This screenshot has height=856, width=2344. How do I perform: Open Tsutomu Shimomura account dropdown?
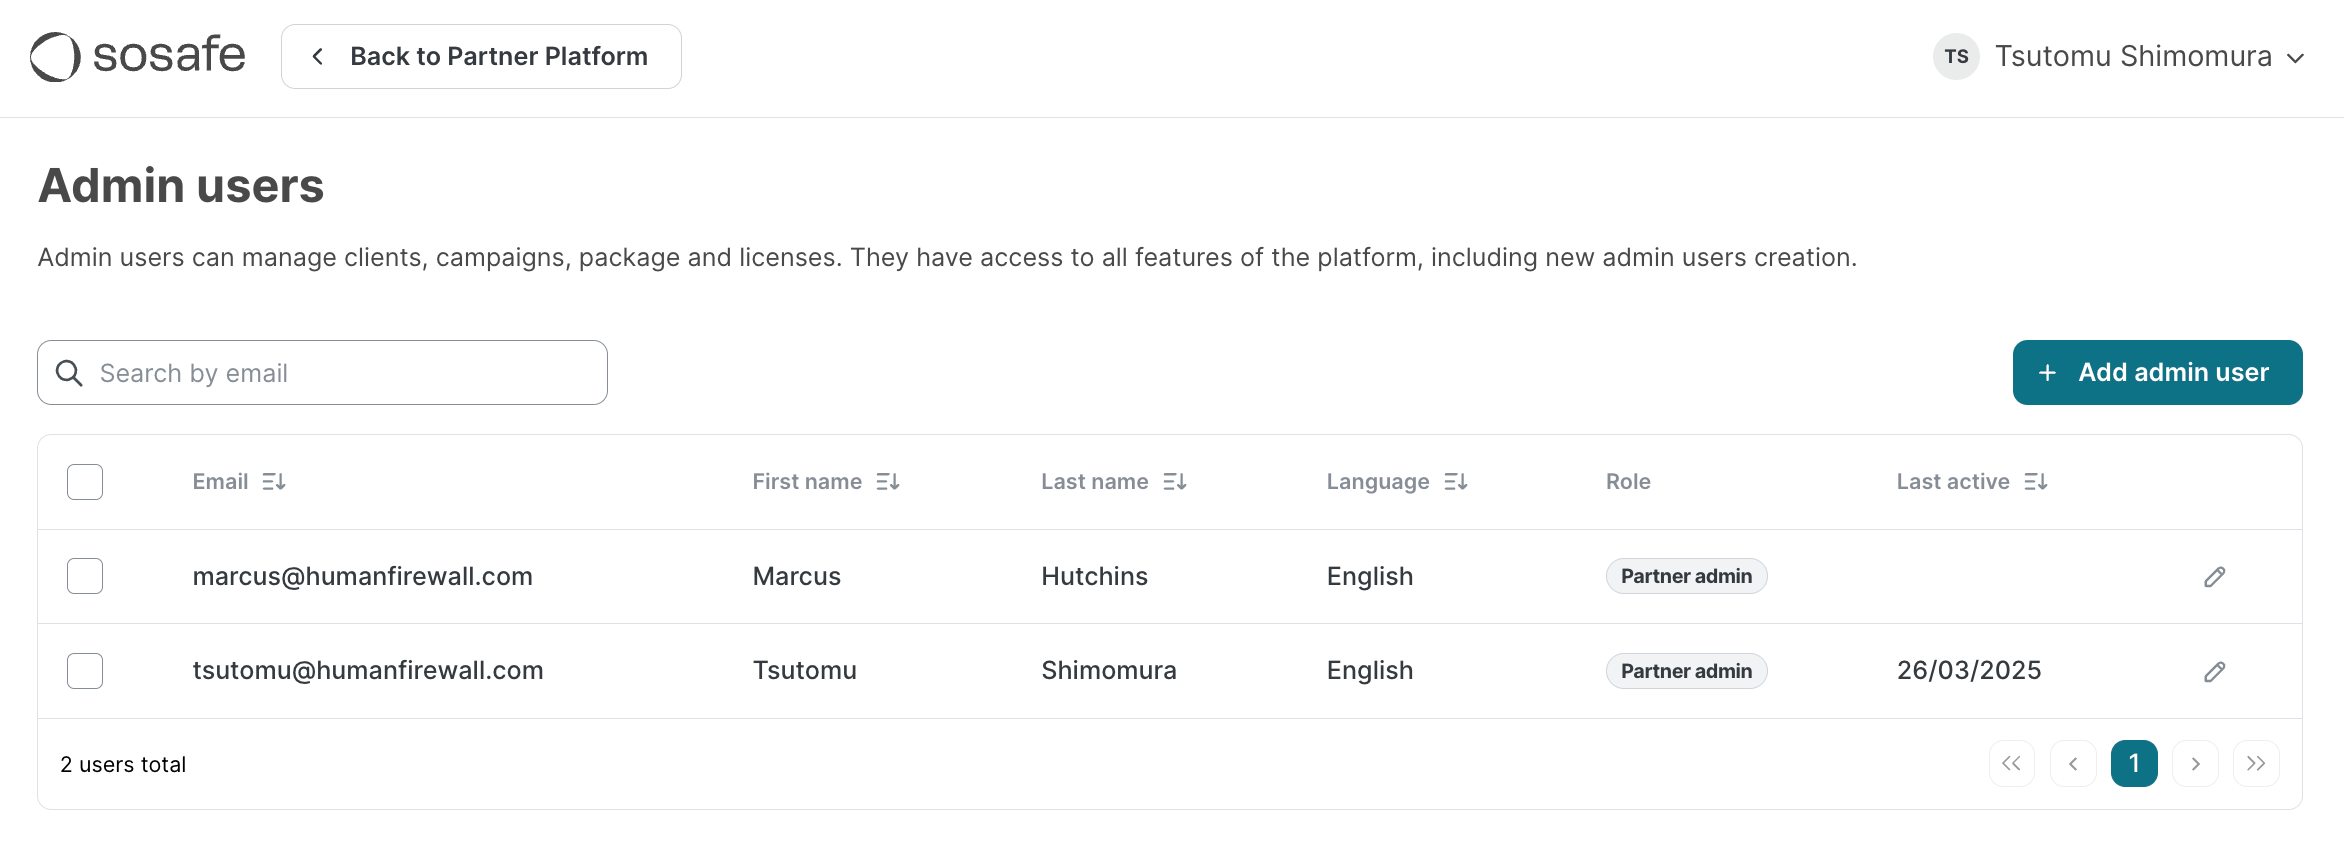point(2120,57)
